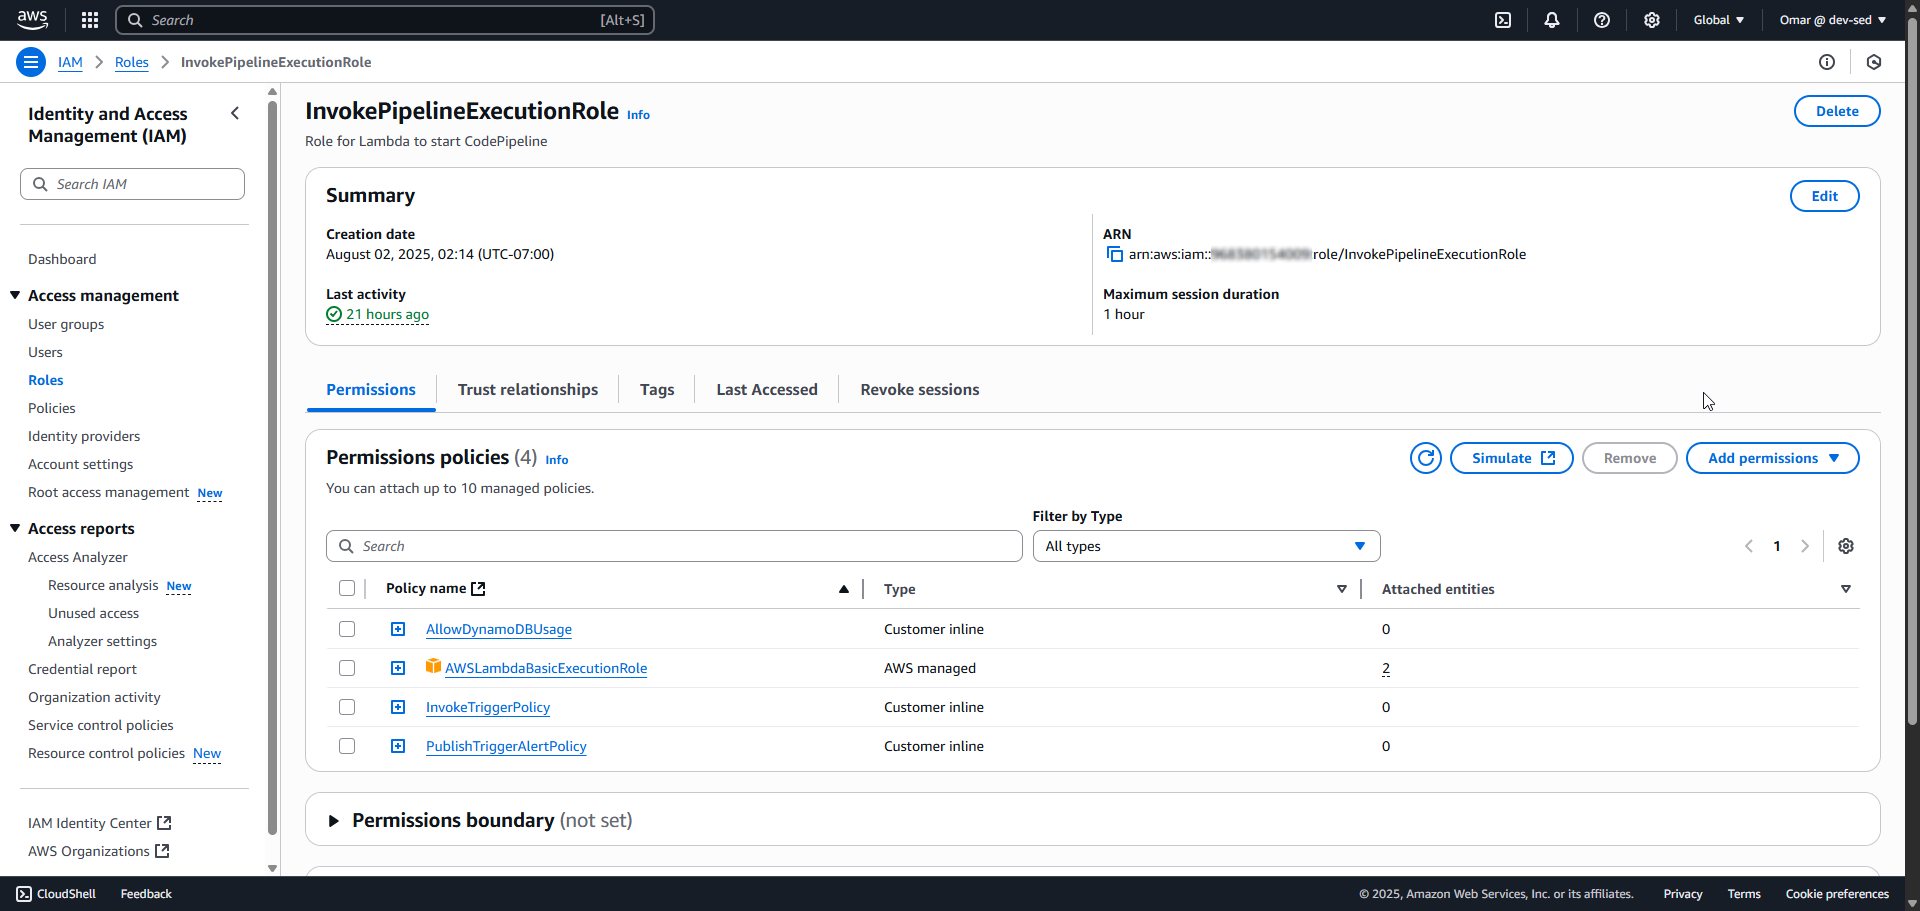Sort by Type column arrow
This screenshot has height=911, width=1920.
click(1342, 589)
